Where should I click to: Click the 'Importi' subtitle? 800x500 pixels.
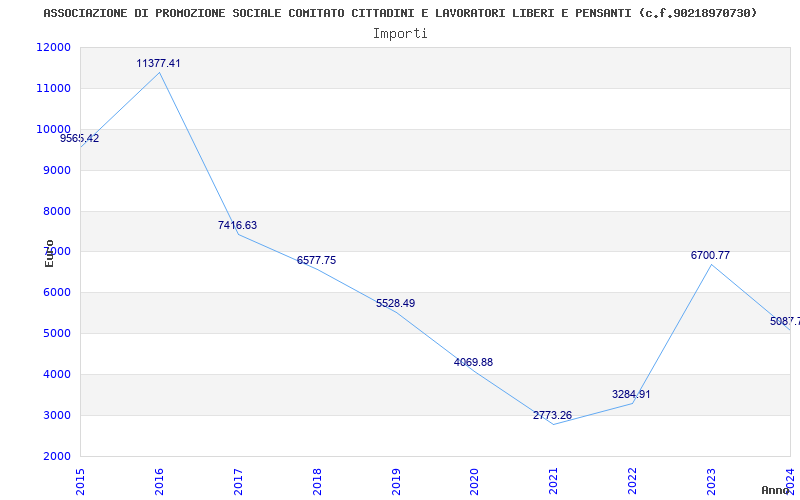[x=400, y=34]
